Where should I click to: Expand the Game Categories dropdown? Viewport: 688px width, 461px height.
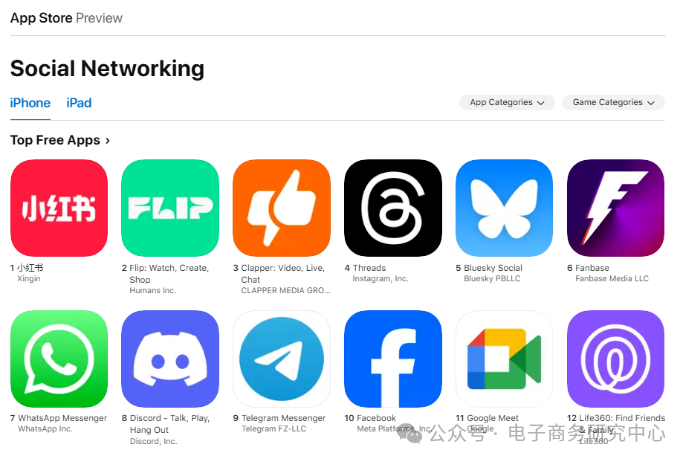[613, 102]
